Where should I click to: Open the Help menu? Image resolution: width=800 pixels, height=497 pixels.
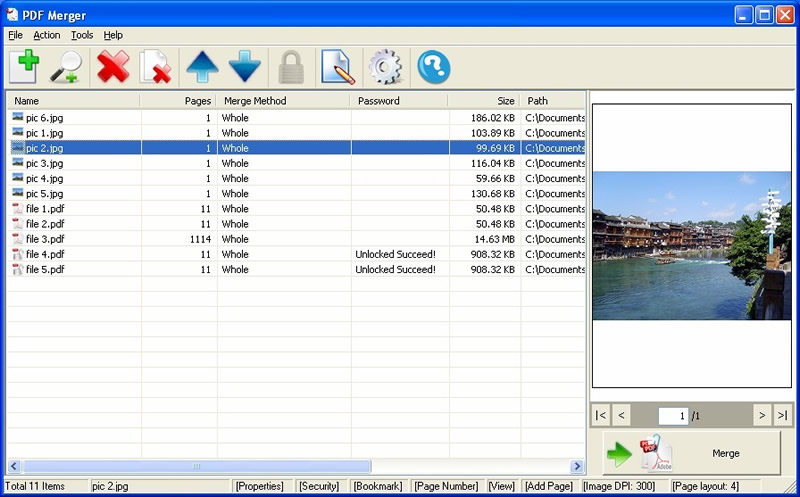[113, 35]
